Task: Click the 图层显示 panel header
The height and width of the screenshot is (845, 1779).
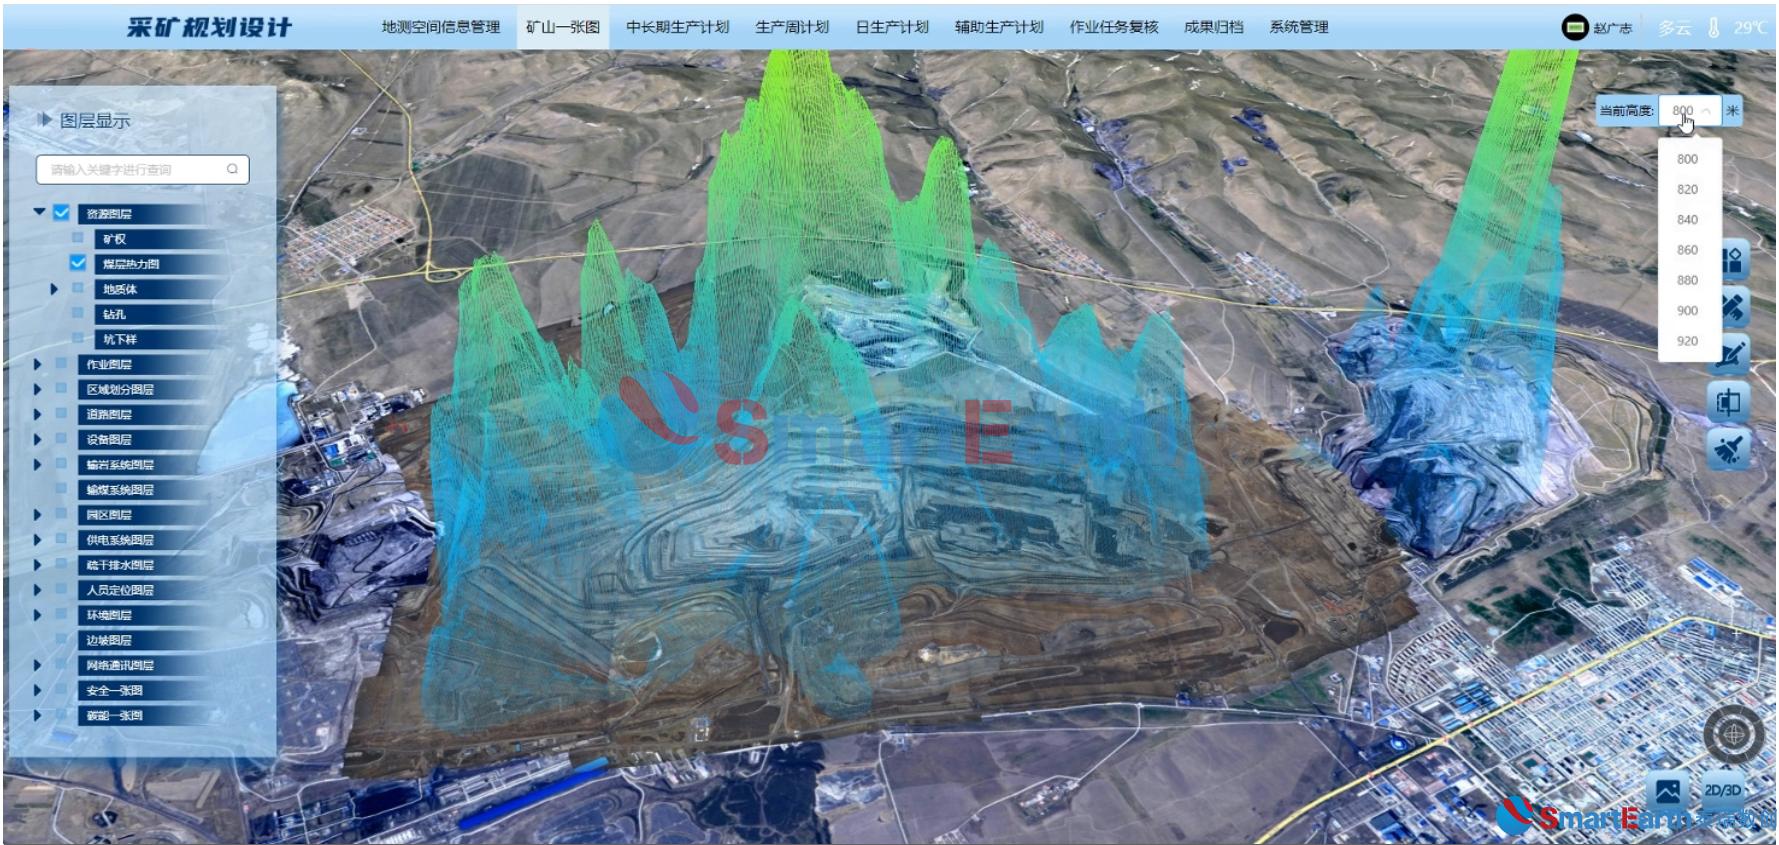Action: pos(95,121)
